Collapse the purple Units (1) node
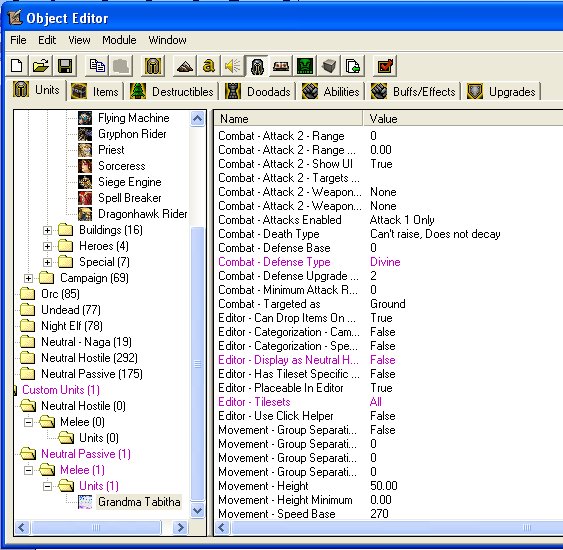The width and height of the screenshot is (563, 550). point(47,486)
